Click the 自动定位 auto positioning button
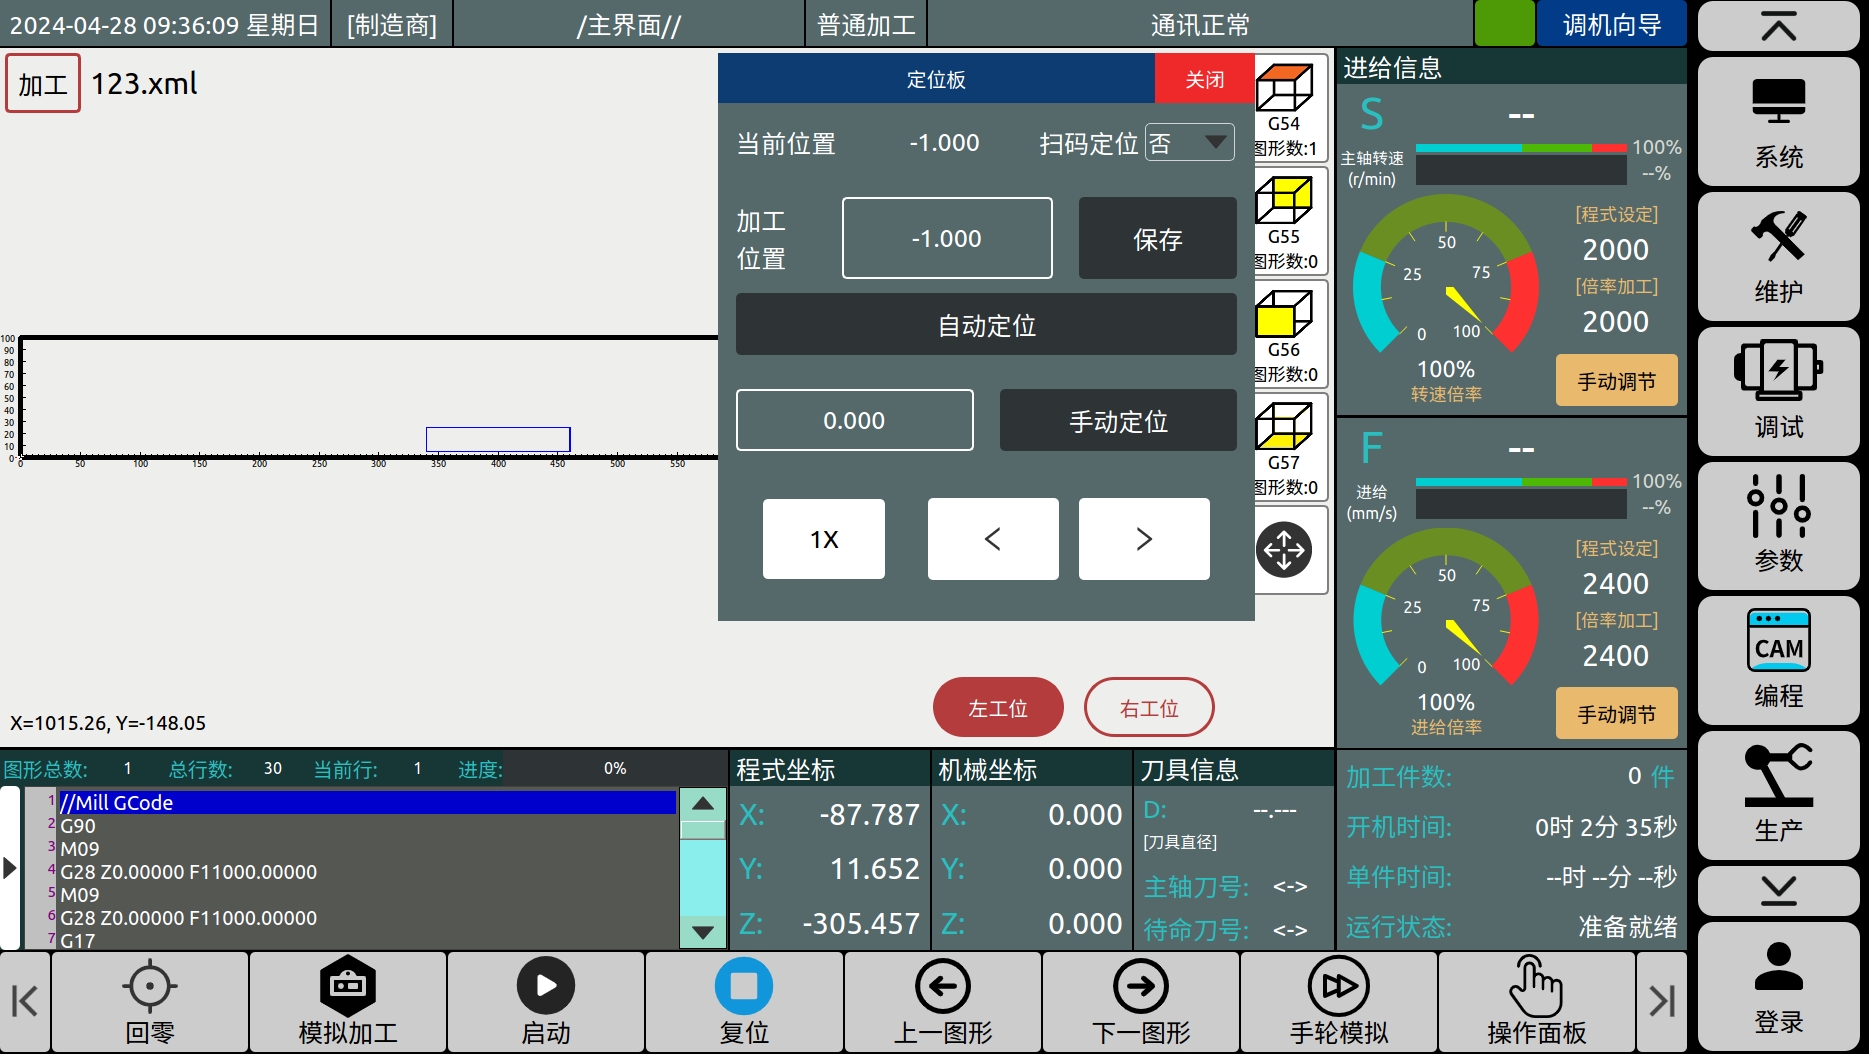The height and width of the screenshot is (1054, 1869). (x=986, y=325)
